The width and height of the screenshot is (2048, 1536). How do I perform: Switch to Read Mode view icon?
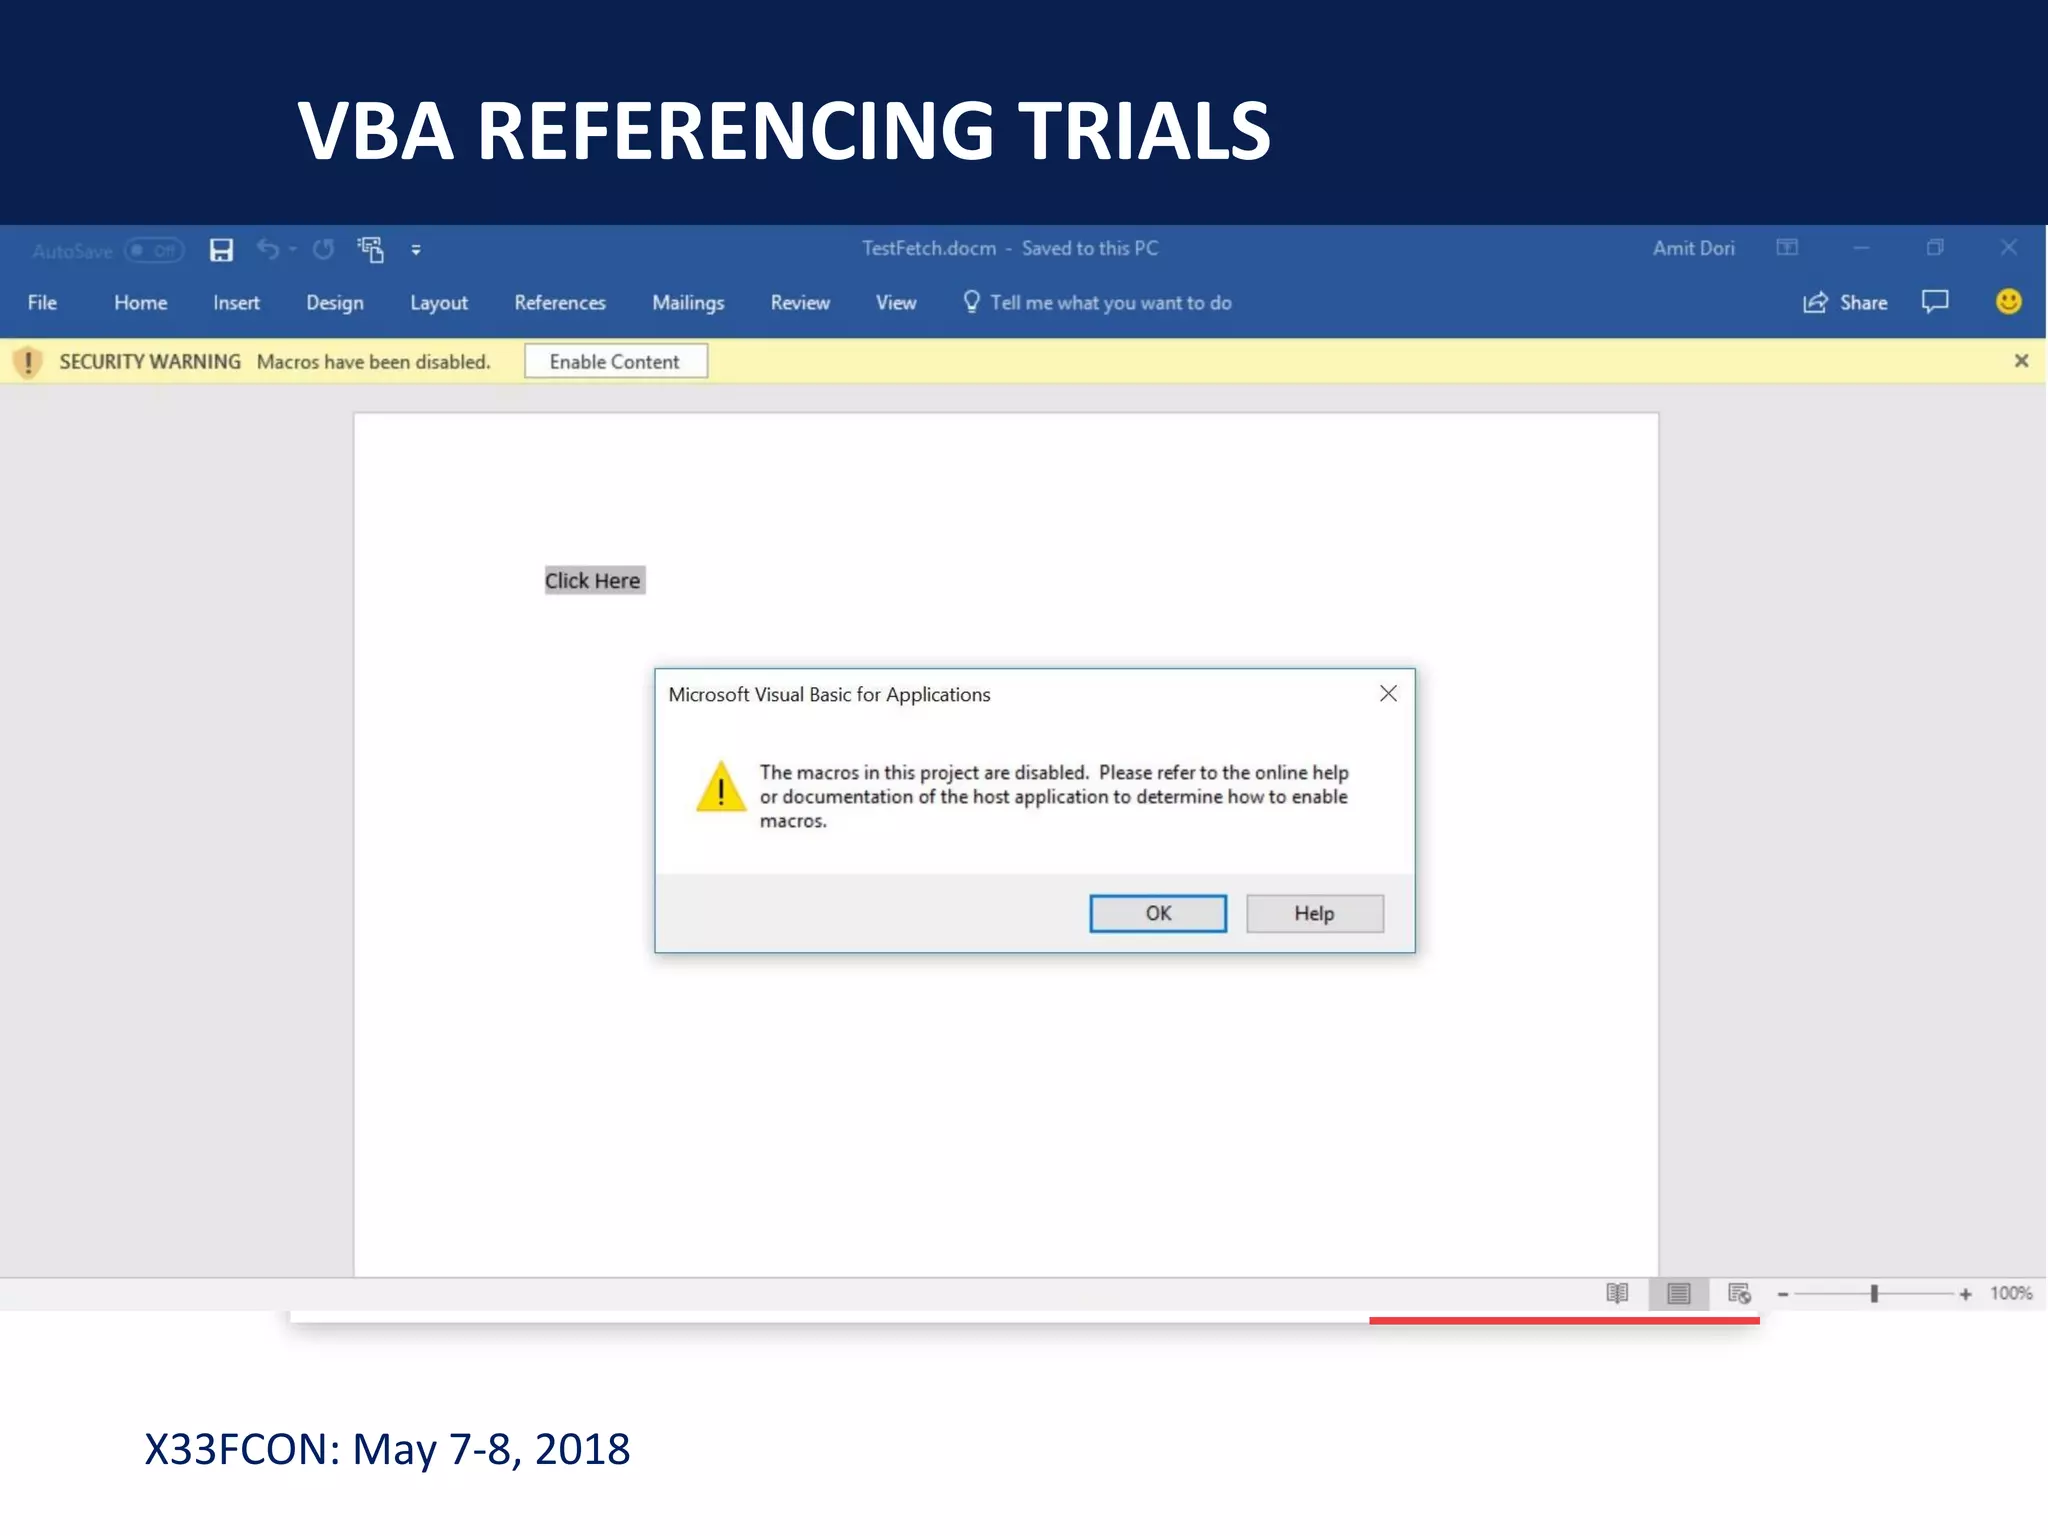(x=1617, y=1294)
